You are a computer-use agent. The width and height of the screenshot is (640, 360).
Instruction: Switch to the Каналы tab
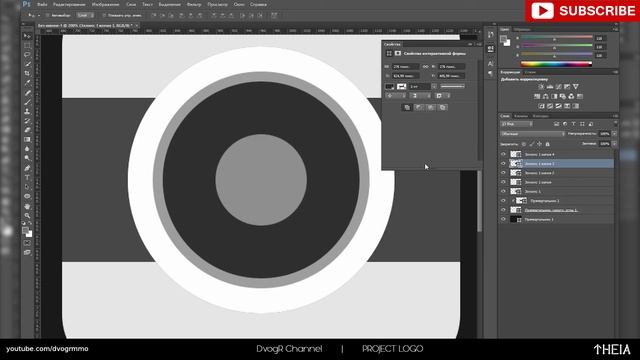(521, 116)
